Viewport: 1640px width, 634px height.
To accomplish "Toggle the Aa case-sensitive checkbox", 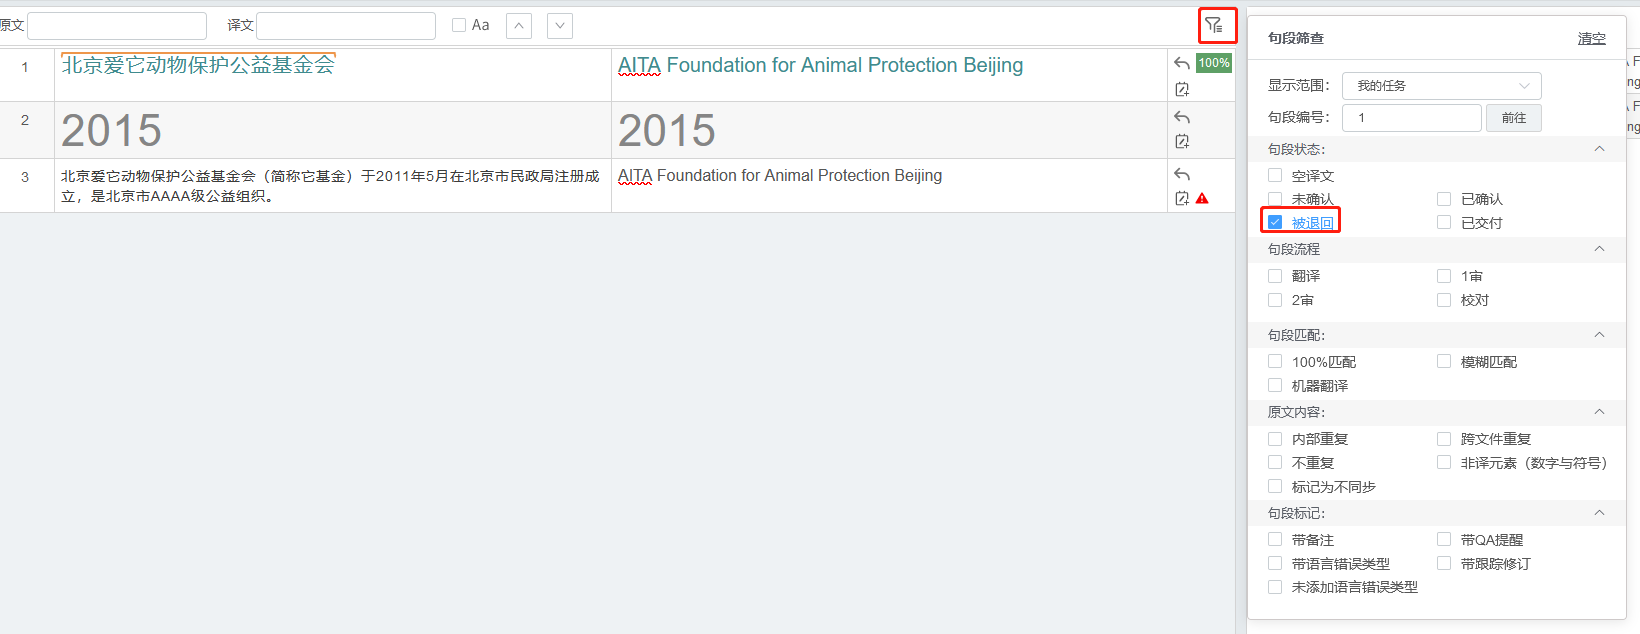I will pos(459,25).
